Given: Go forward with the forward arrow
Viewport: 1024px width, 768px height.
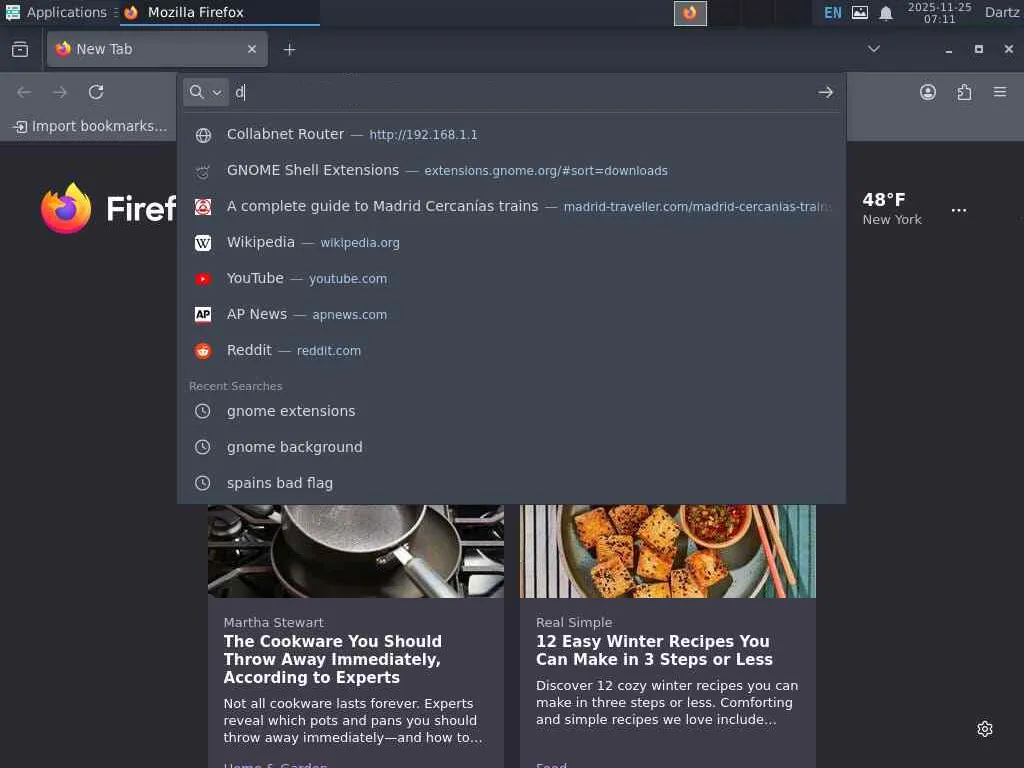Looking at the screenshot, I should click(x=59, y=92).
